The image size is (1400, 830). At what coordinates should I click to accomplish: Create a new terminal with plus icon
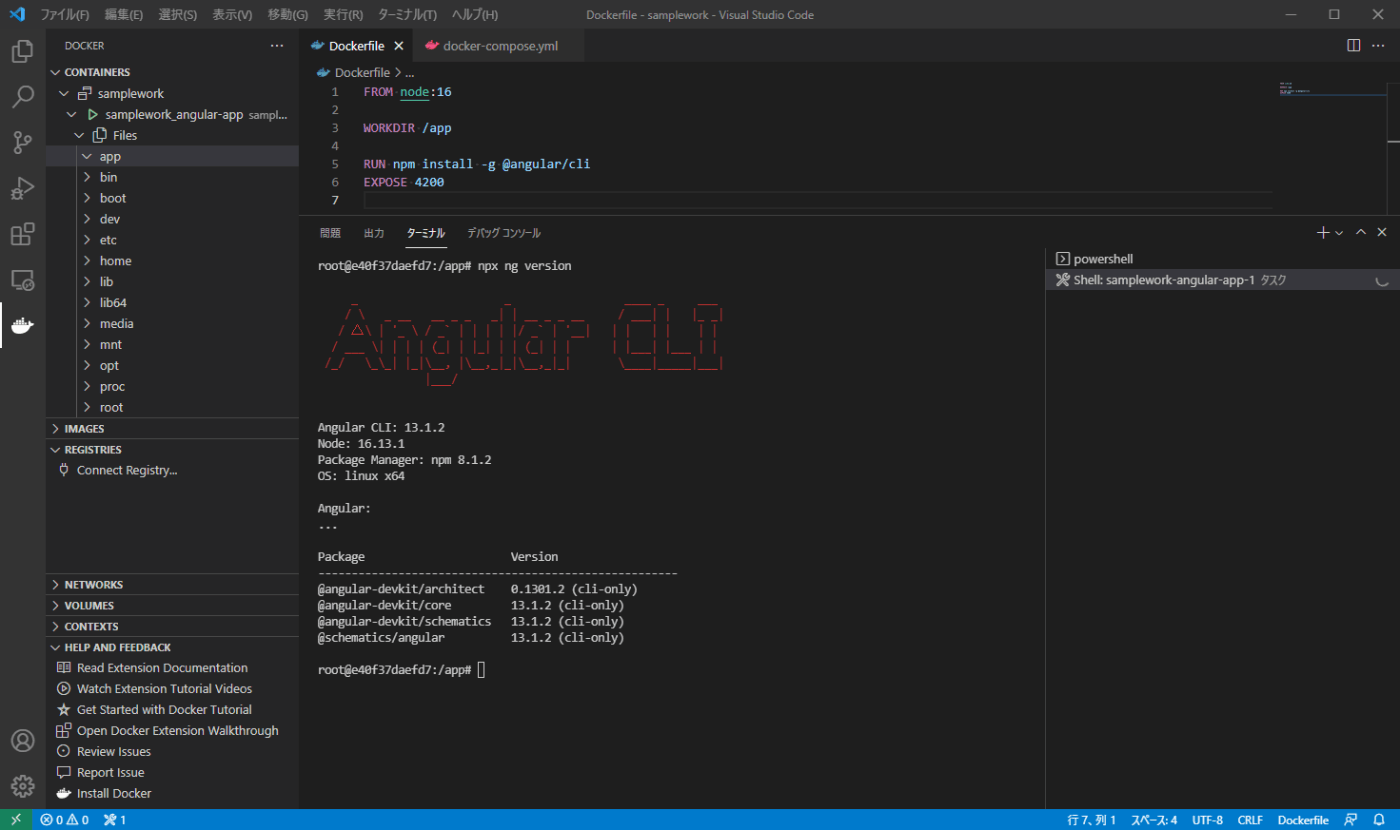[x=1323, y=232]
